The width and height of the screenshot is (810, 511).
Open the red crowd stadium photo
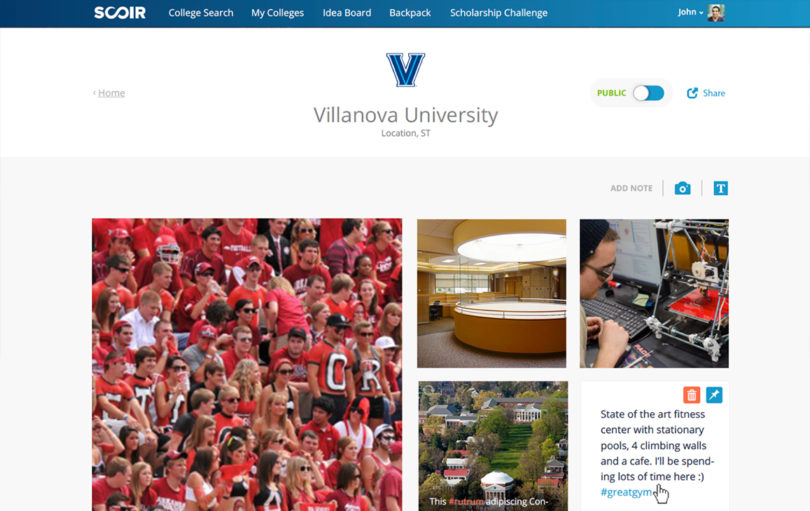(x=247, y=364)
